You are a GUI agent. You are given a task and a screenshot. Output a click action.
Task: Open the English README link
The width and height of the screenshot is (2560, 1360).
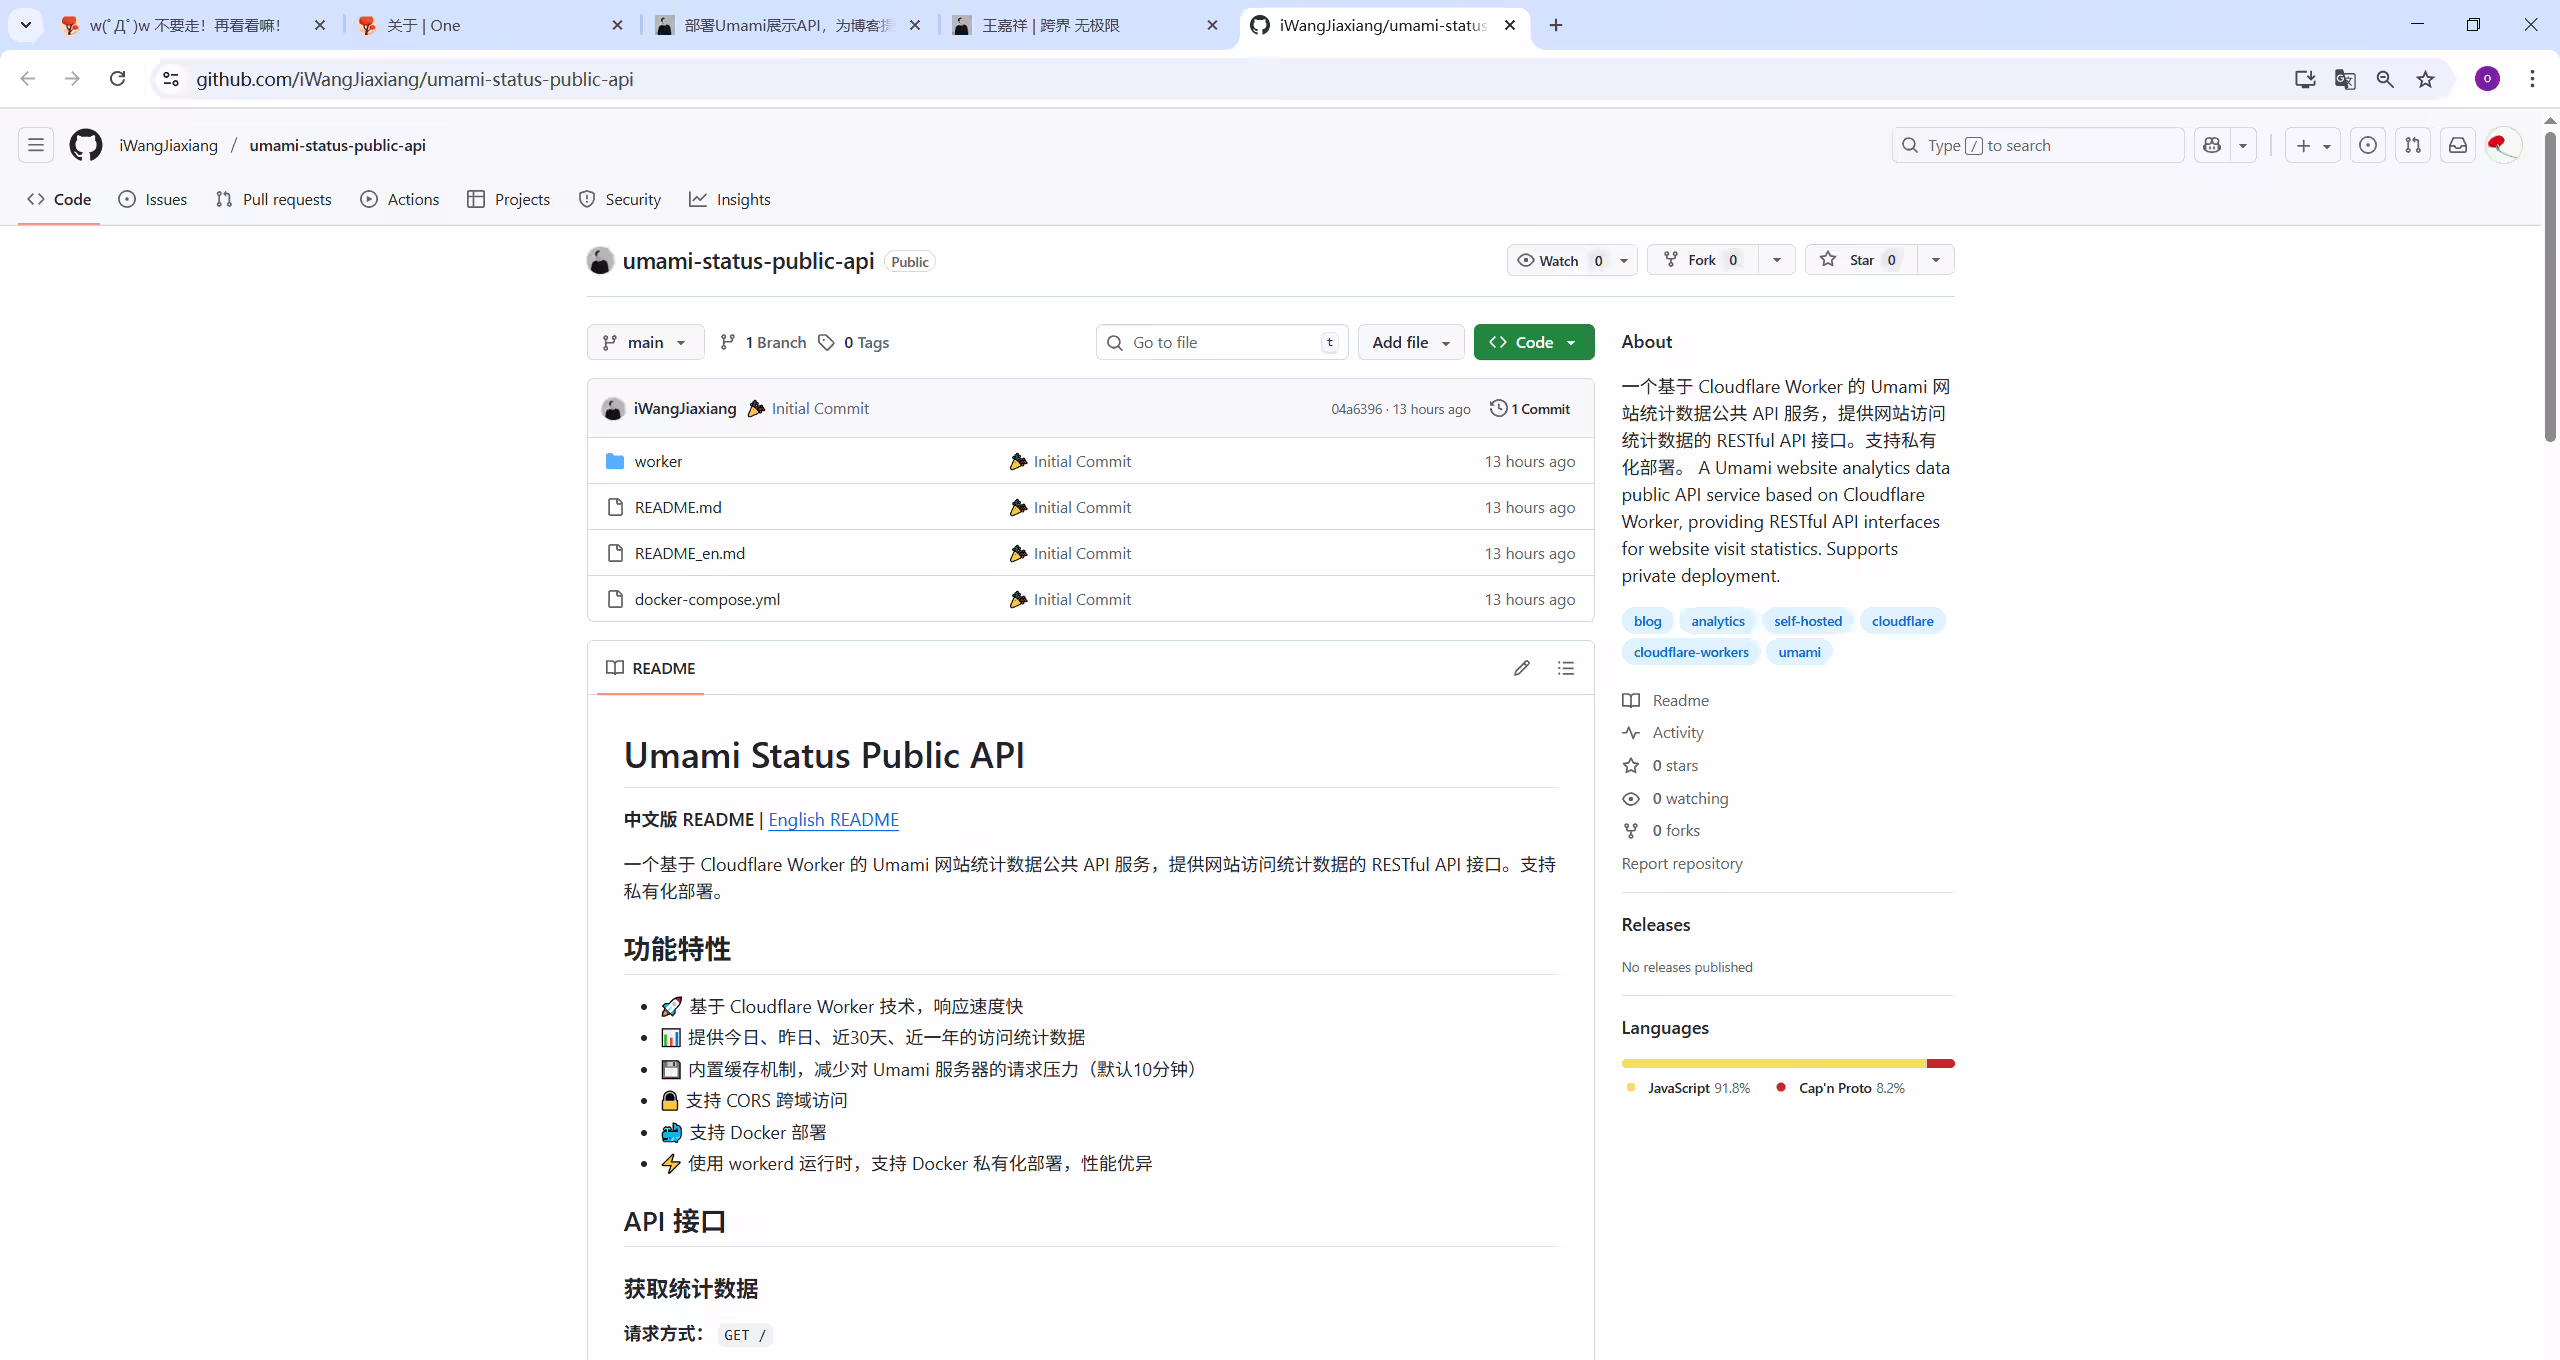tap(833, 819)
